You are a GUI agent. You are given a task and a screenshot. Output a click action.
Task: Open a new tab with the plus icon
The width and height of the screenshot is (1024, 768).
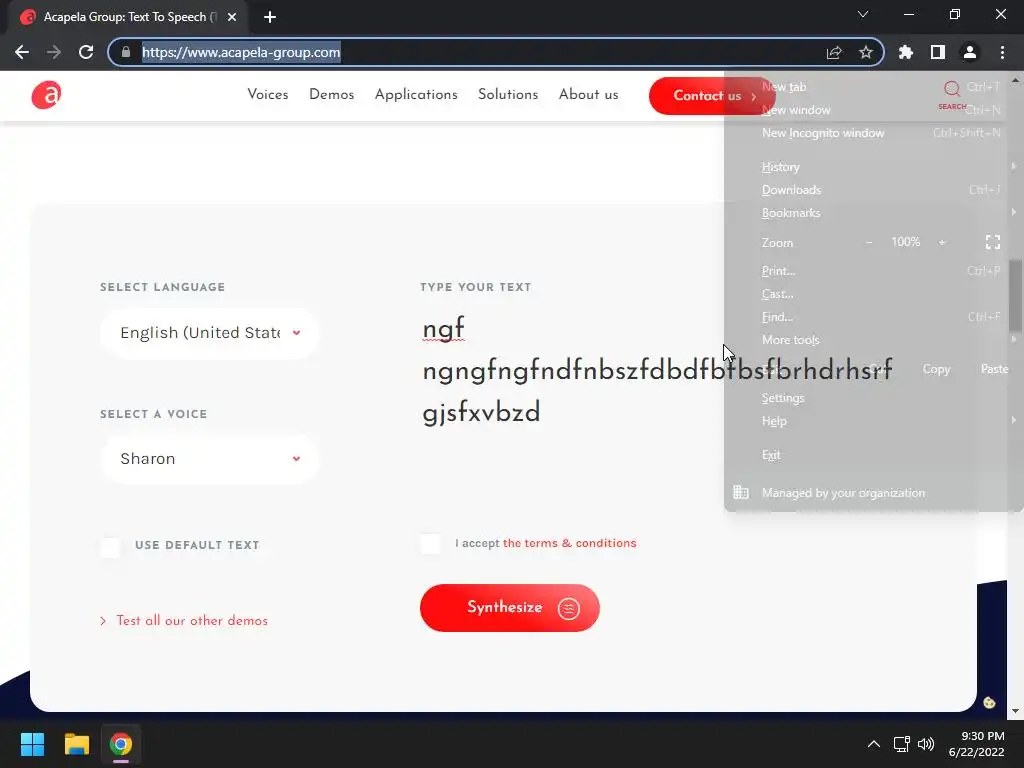coord(270,17)
